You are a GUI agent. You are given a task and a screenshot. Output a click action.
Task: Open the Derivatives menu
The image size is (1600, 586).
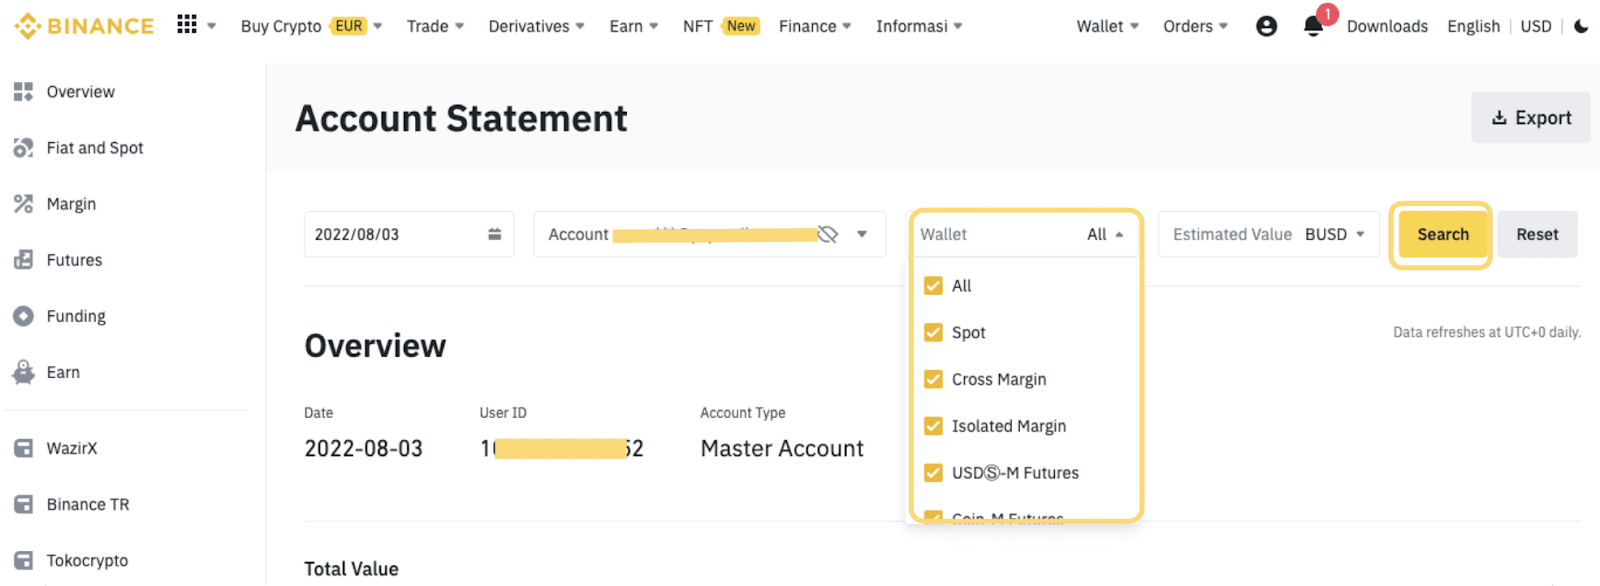(535, 26)
